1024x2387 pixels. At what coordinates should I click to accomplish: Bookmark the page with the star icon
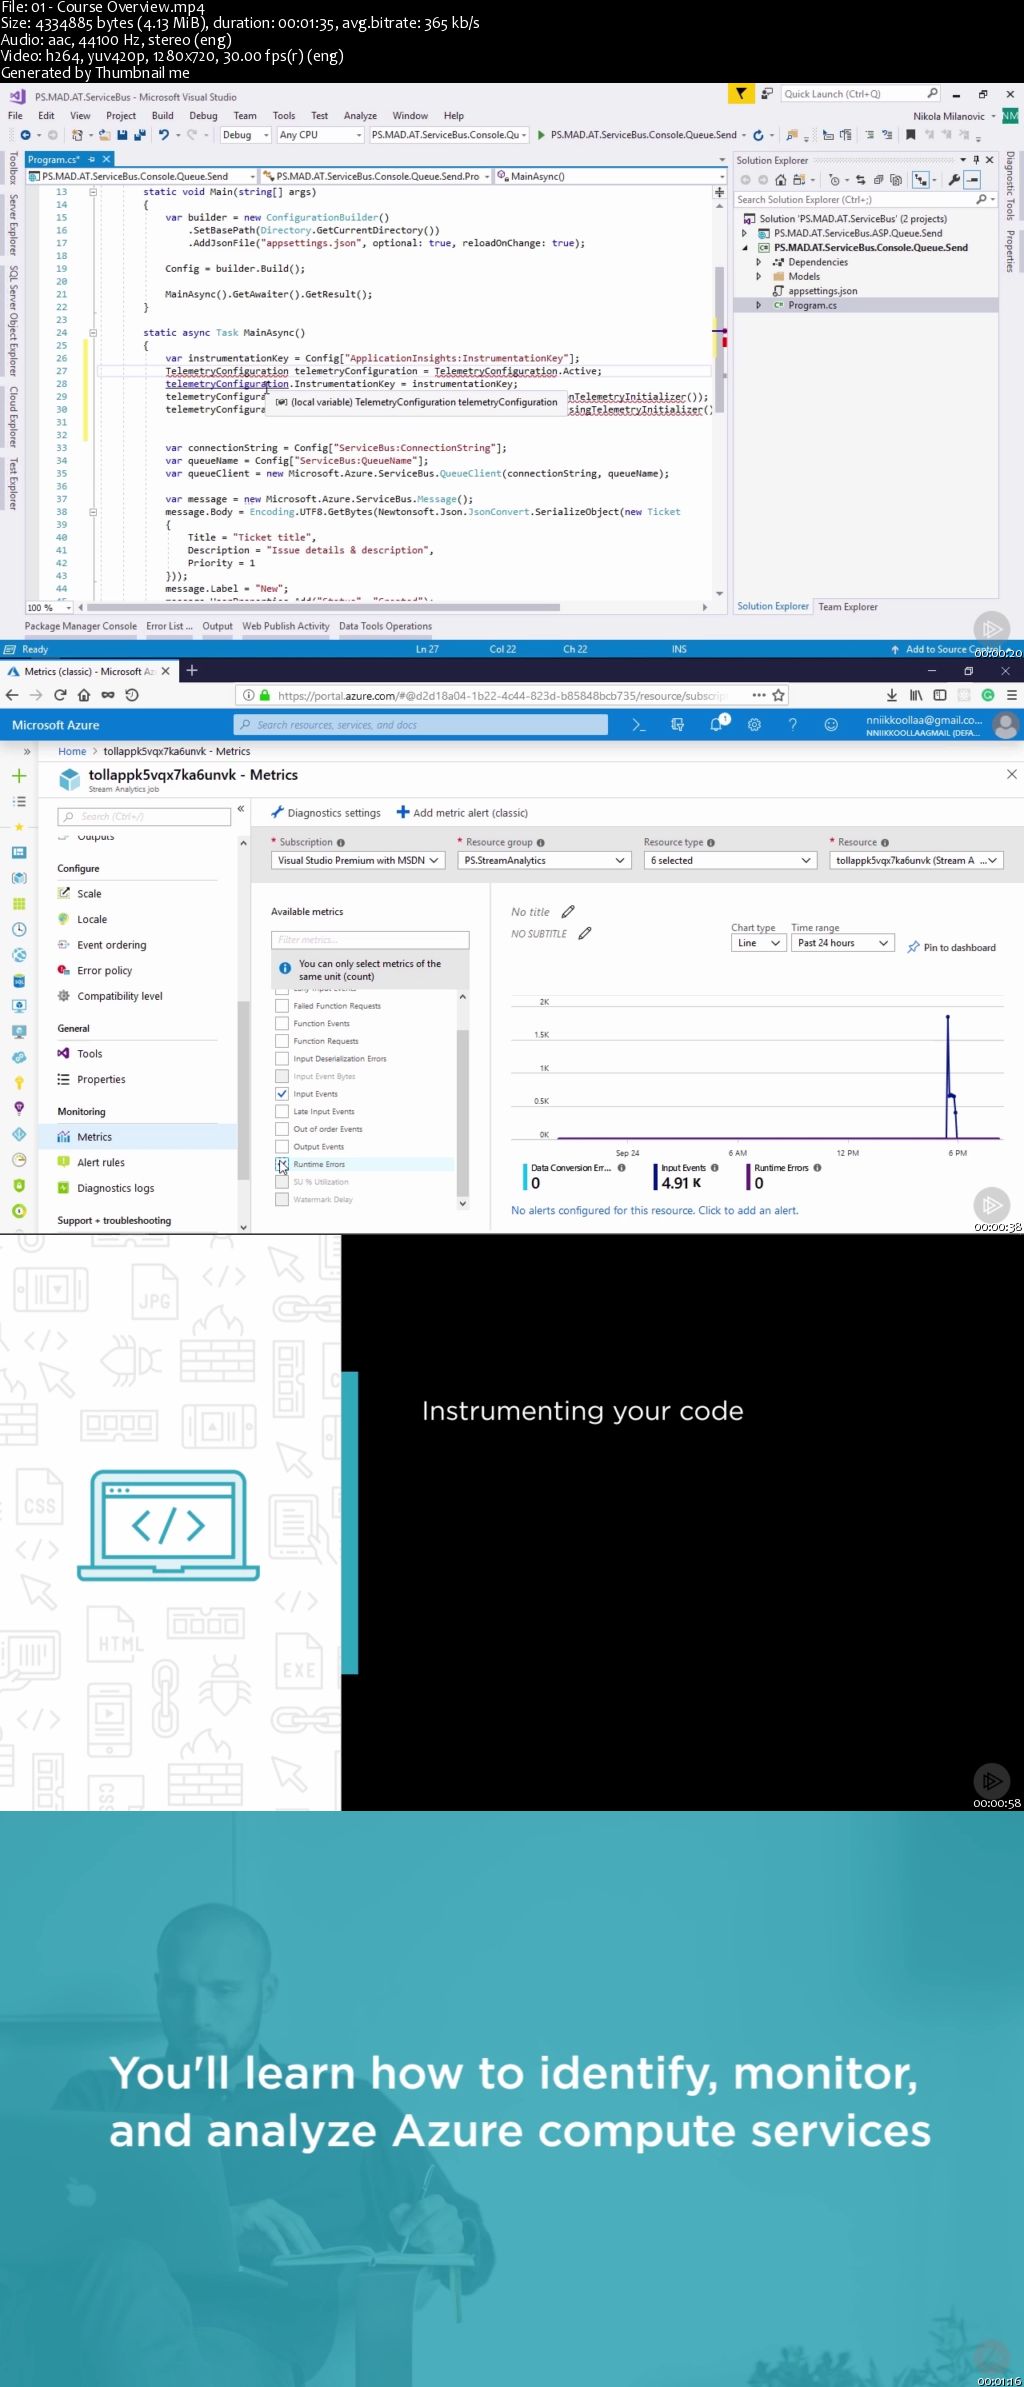pyautogui.click(x=778, y=695)
